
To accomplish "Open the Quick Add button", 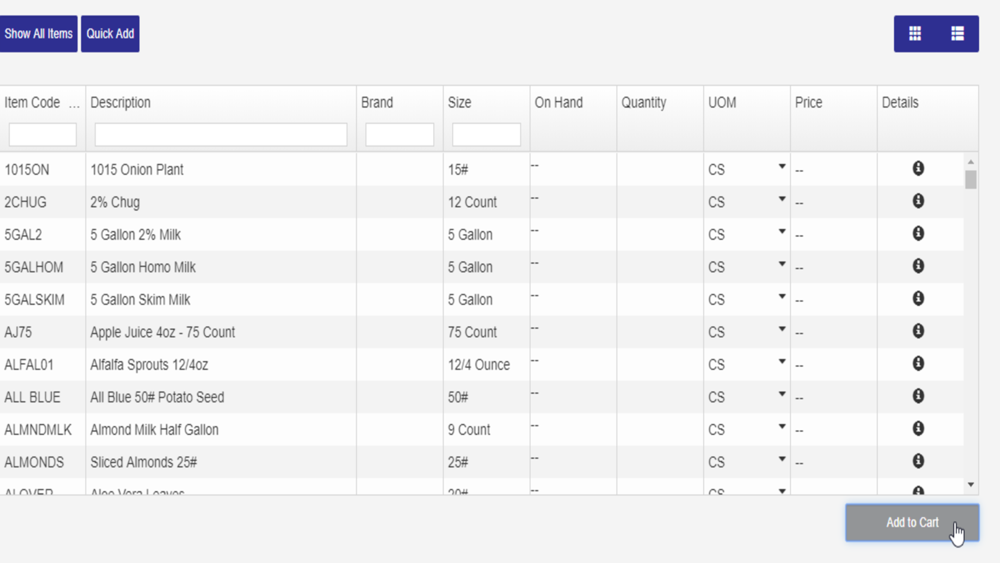I will coord(110,34).
